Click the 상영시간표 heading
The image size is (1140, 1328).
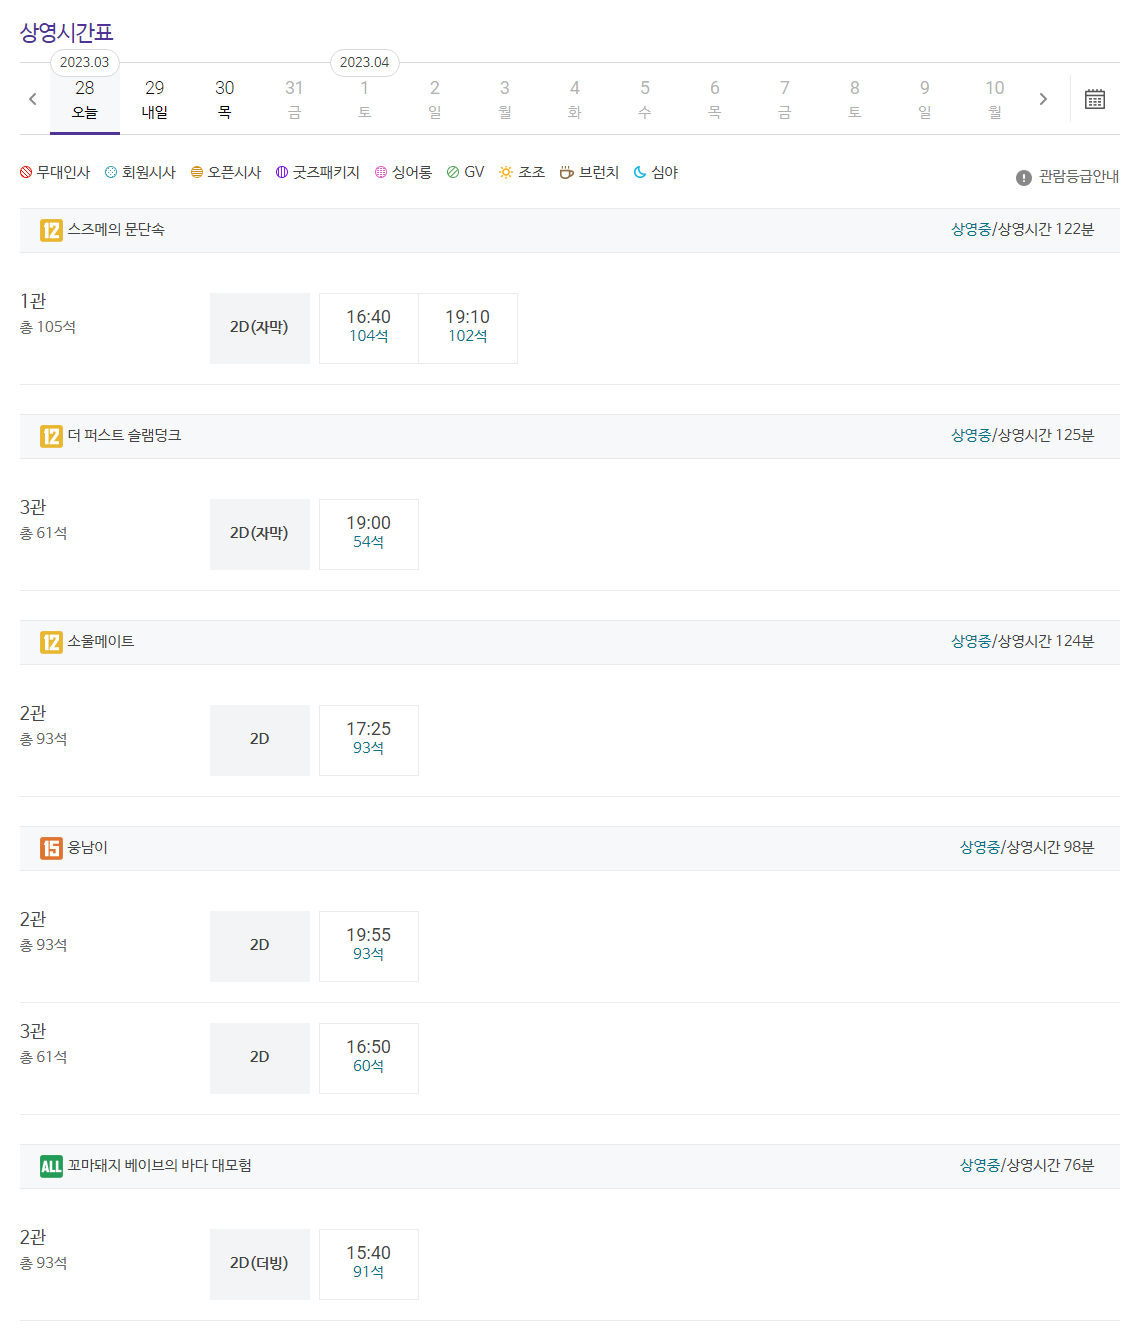point(67,32)
